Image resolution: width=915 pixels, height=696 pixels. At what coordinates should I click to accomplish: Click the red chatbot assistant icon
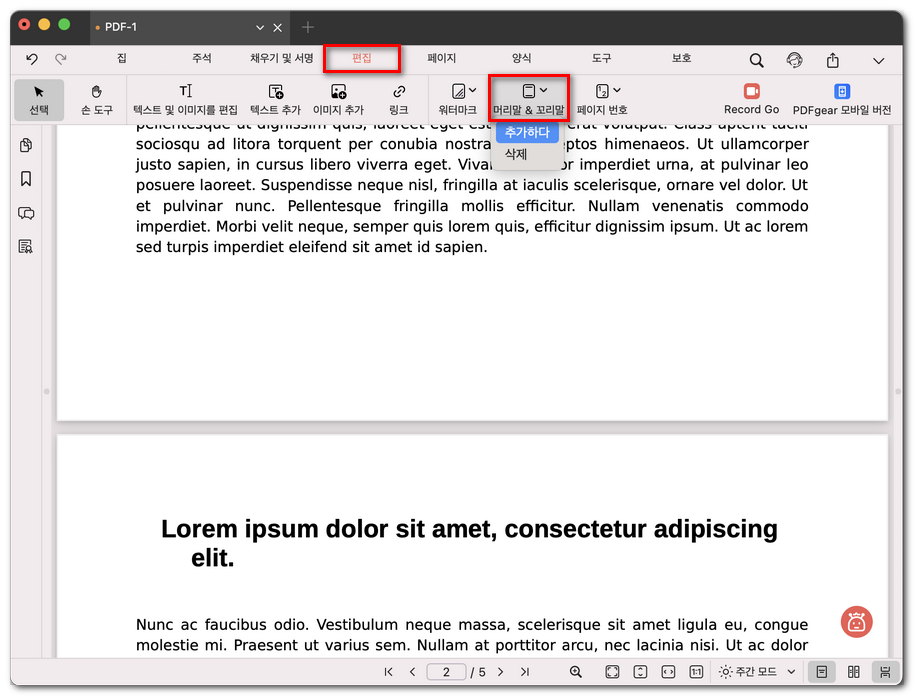coord(856,622)
